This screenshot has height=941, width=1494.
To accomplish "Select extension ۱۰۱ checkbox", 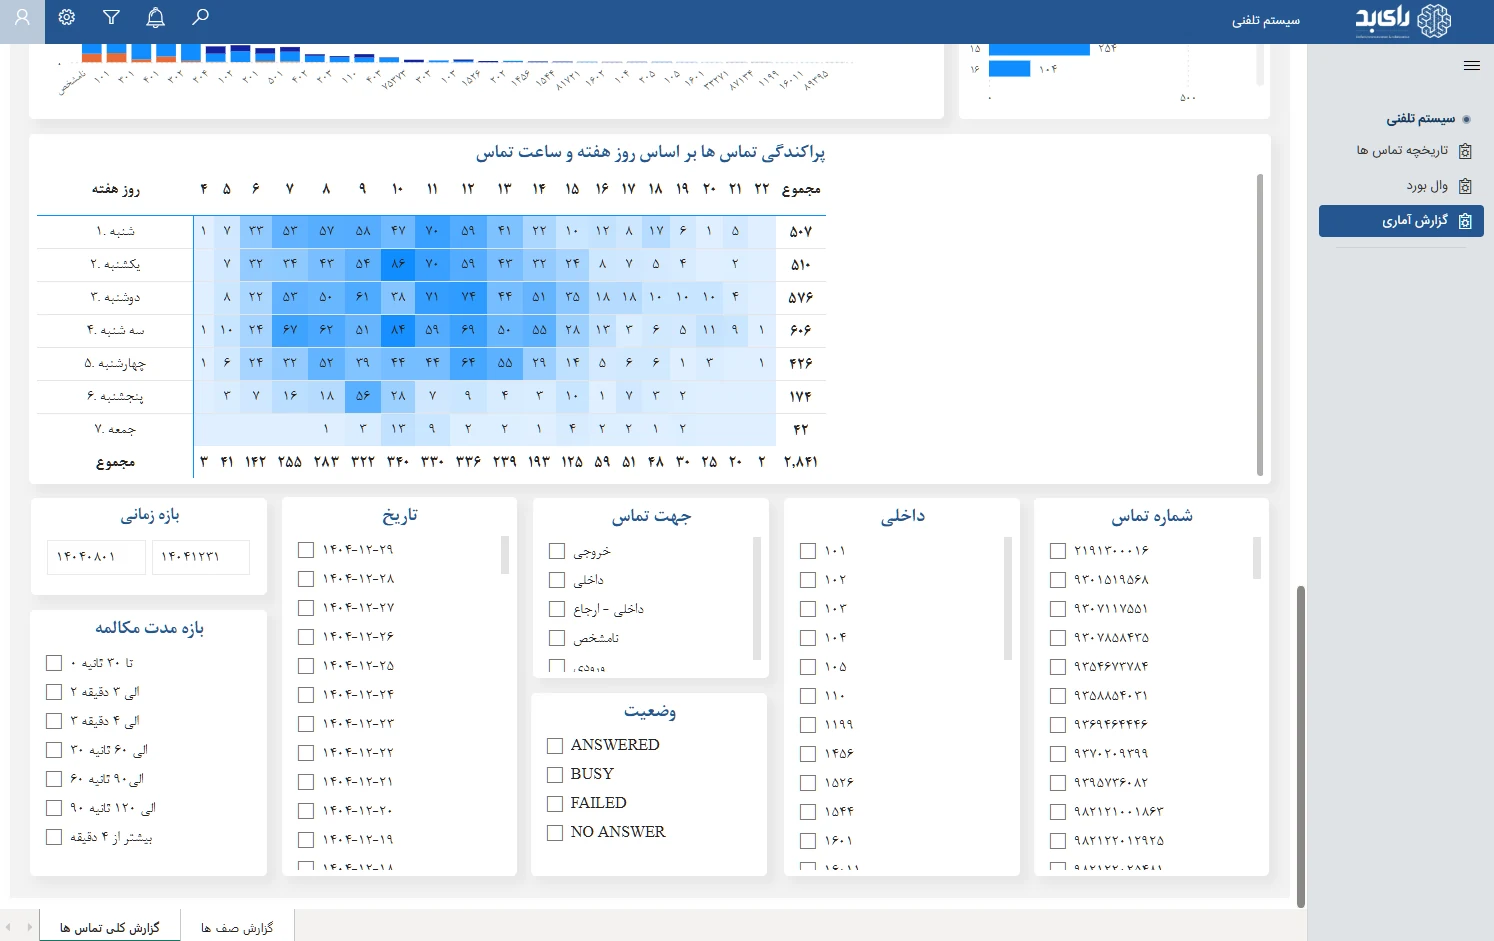I will pos(808,551).
